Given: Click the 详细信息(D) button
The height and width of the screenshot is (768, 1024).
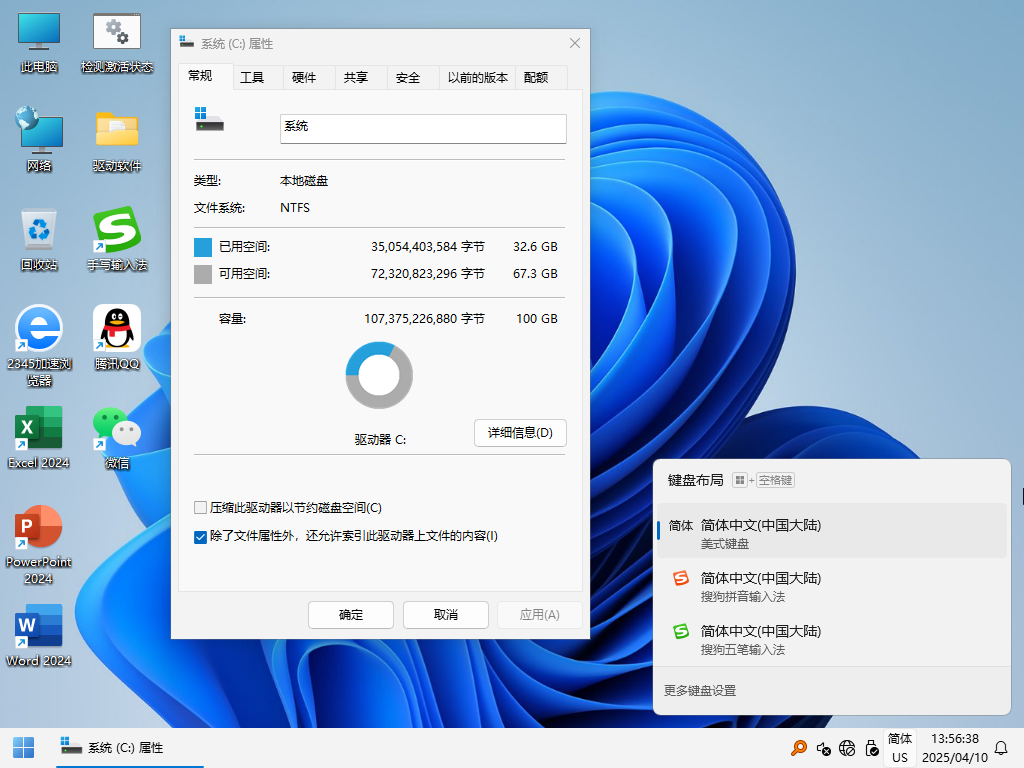Looking at the screenshot, I should point(520,433).
